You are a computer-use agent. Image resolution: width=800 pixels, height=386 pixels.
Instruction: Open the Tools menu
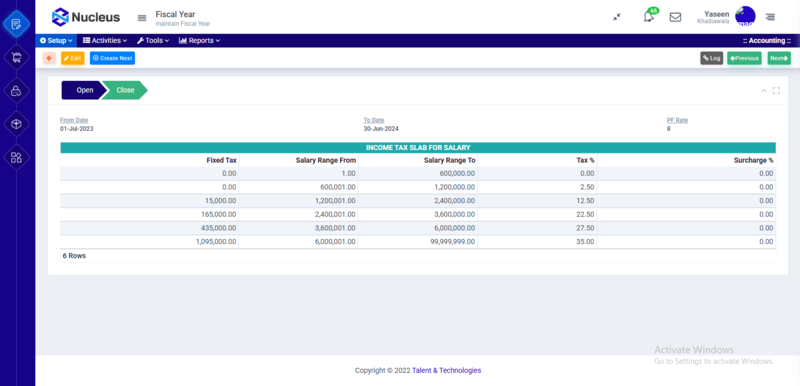153,41
